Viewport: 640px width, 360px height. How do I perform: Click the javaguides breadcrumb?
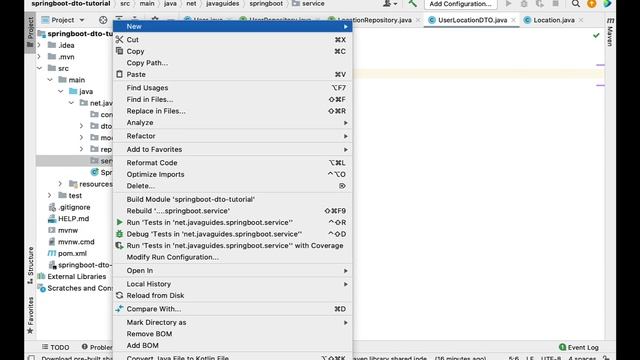coord(222,4)
